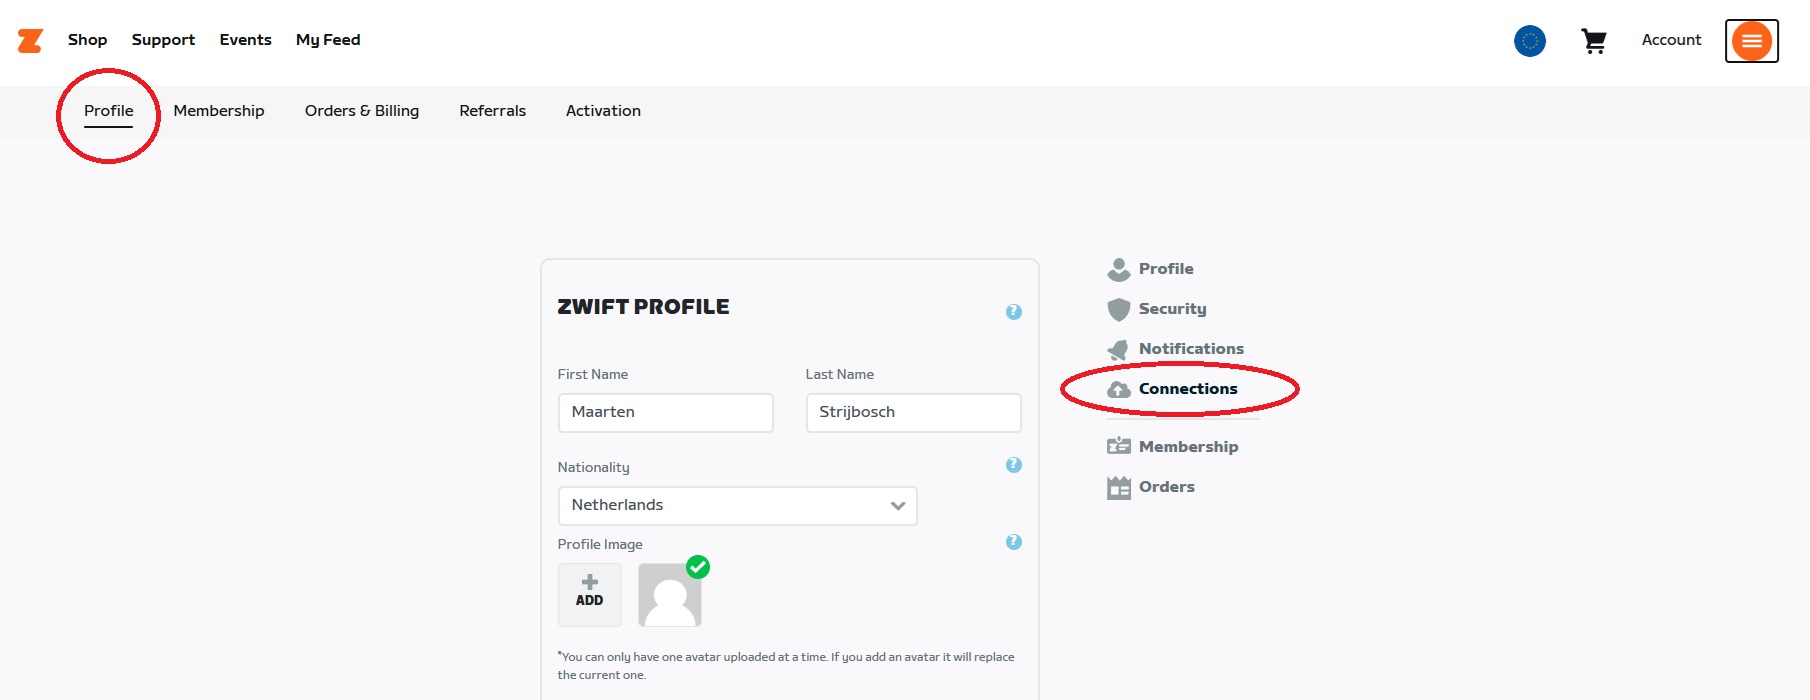This screenshot has width=1810, height=700.
Task: Click the Security shield sidebar item
Action: coord(1157,309)
